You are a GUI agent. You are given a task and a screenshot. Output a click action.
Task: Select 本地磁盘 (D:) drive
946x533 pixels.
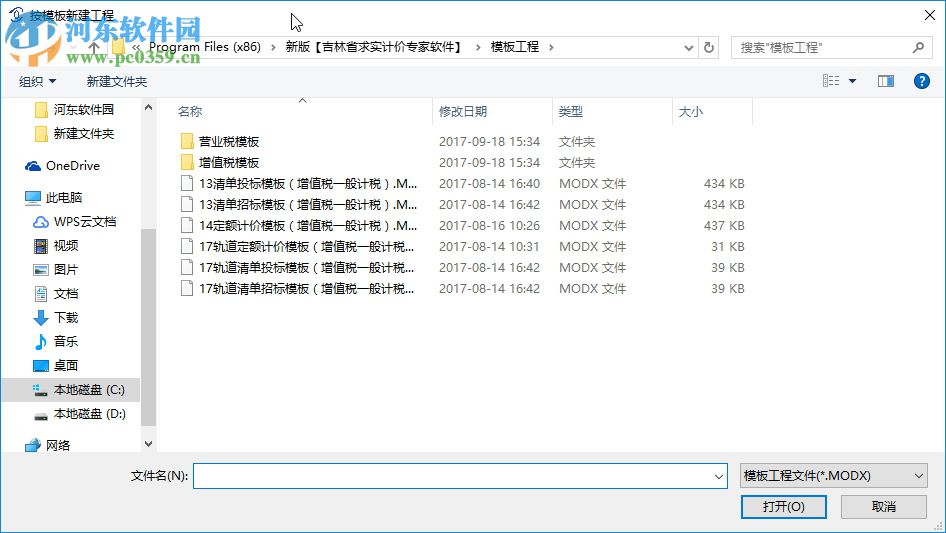pos(80,414)
